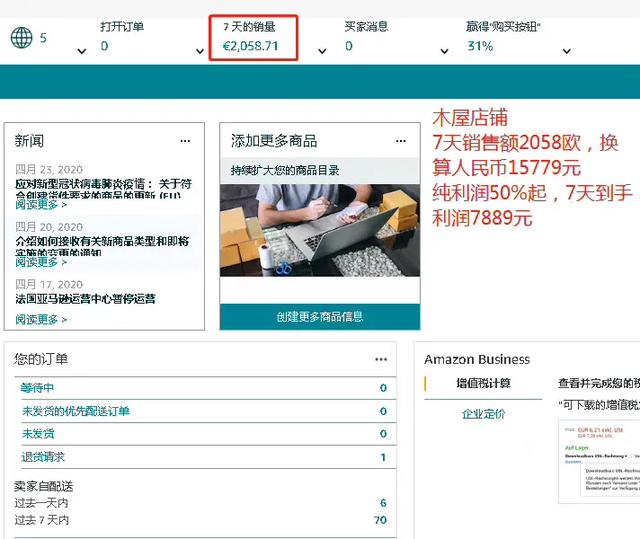Open the 等待中 orders row
Screen dimensions: 640x539
pyautogui.click(x=38, y=388)
